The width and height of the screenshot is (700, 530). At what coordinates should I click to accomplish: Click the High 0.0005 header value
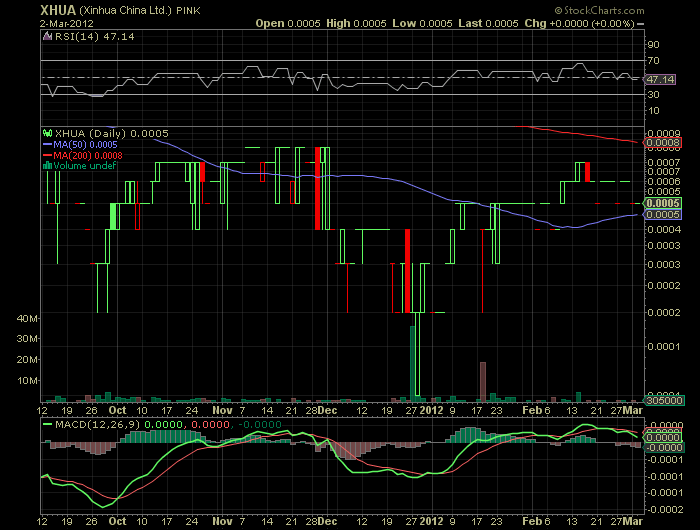(x=356, y=23)
